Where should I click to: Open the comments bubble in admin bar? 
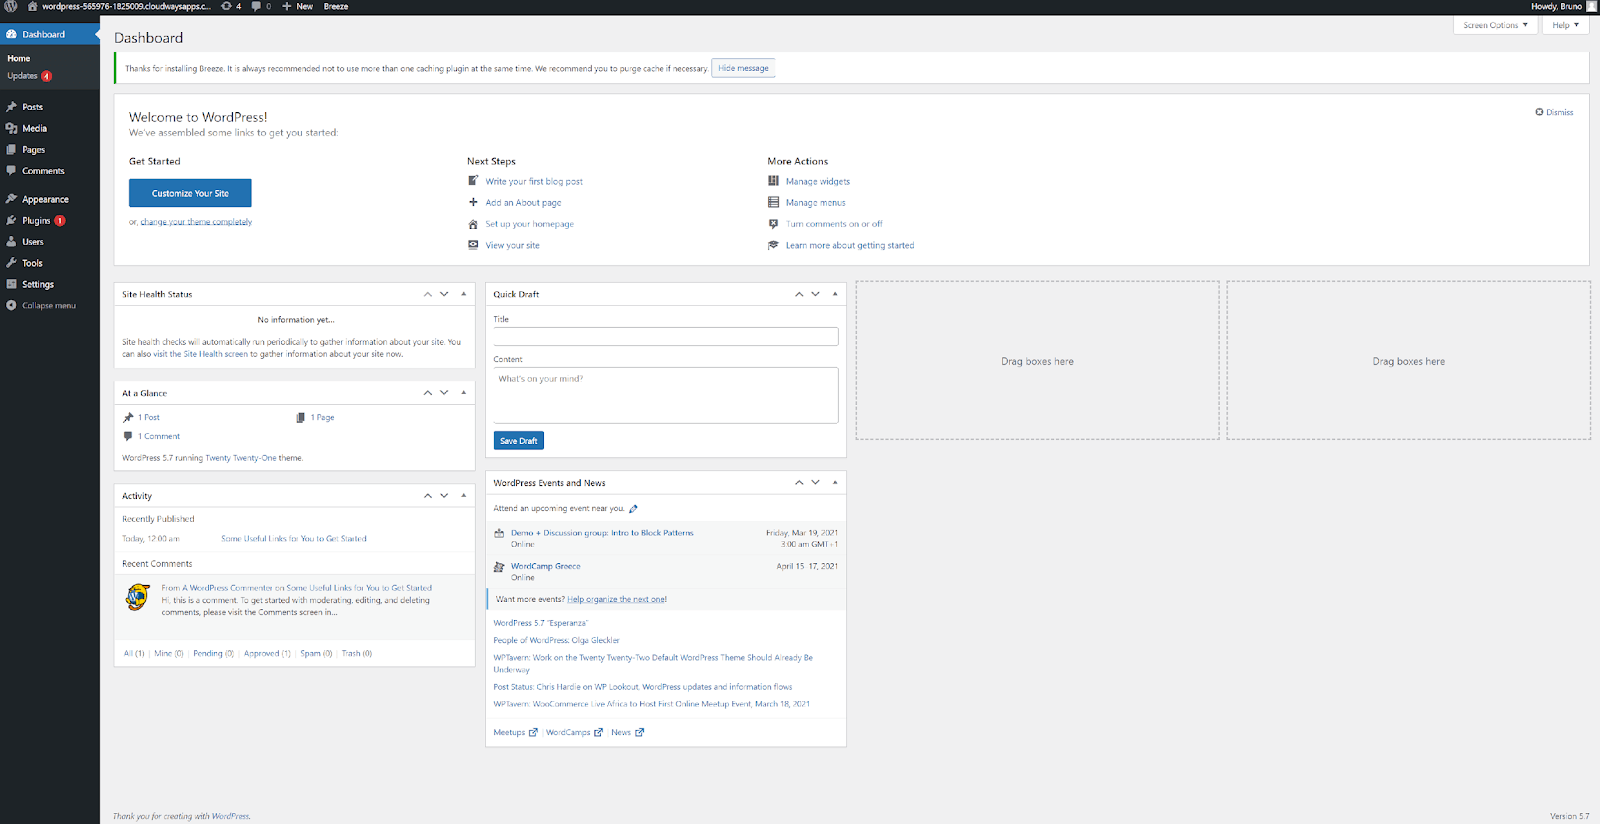(261, 7)
